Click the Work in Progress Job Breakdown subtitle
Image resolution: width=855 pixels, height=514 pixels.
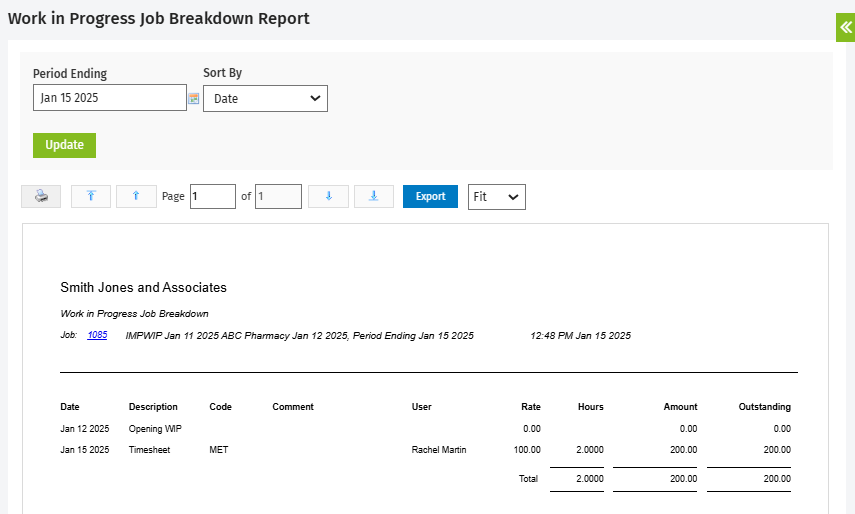click(x=134, y=313)
